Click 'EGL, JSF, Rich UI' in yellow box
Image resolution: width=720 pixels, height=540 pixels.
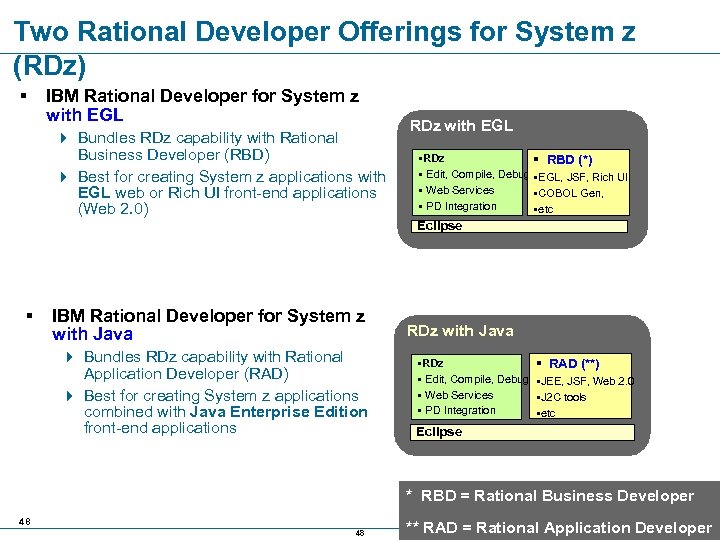(581, 177)
